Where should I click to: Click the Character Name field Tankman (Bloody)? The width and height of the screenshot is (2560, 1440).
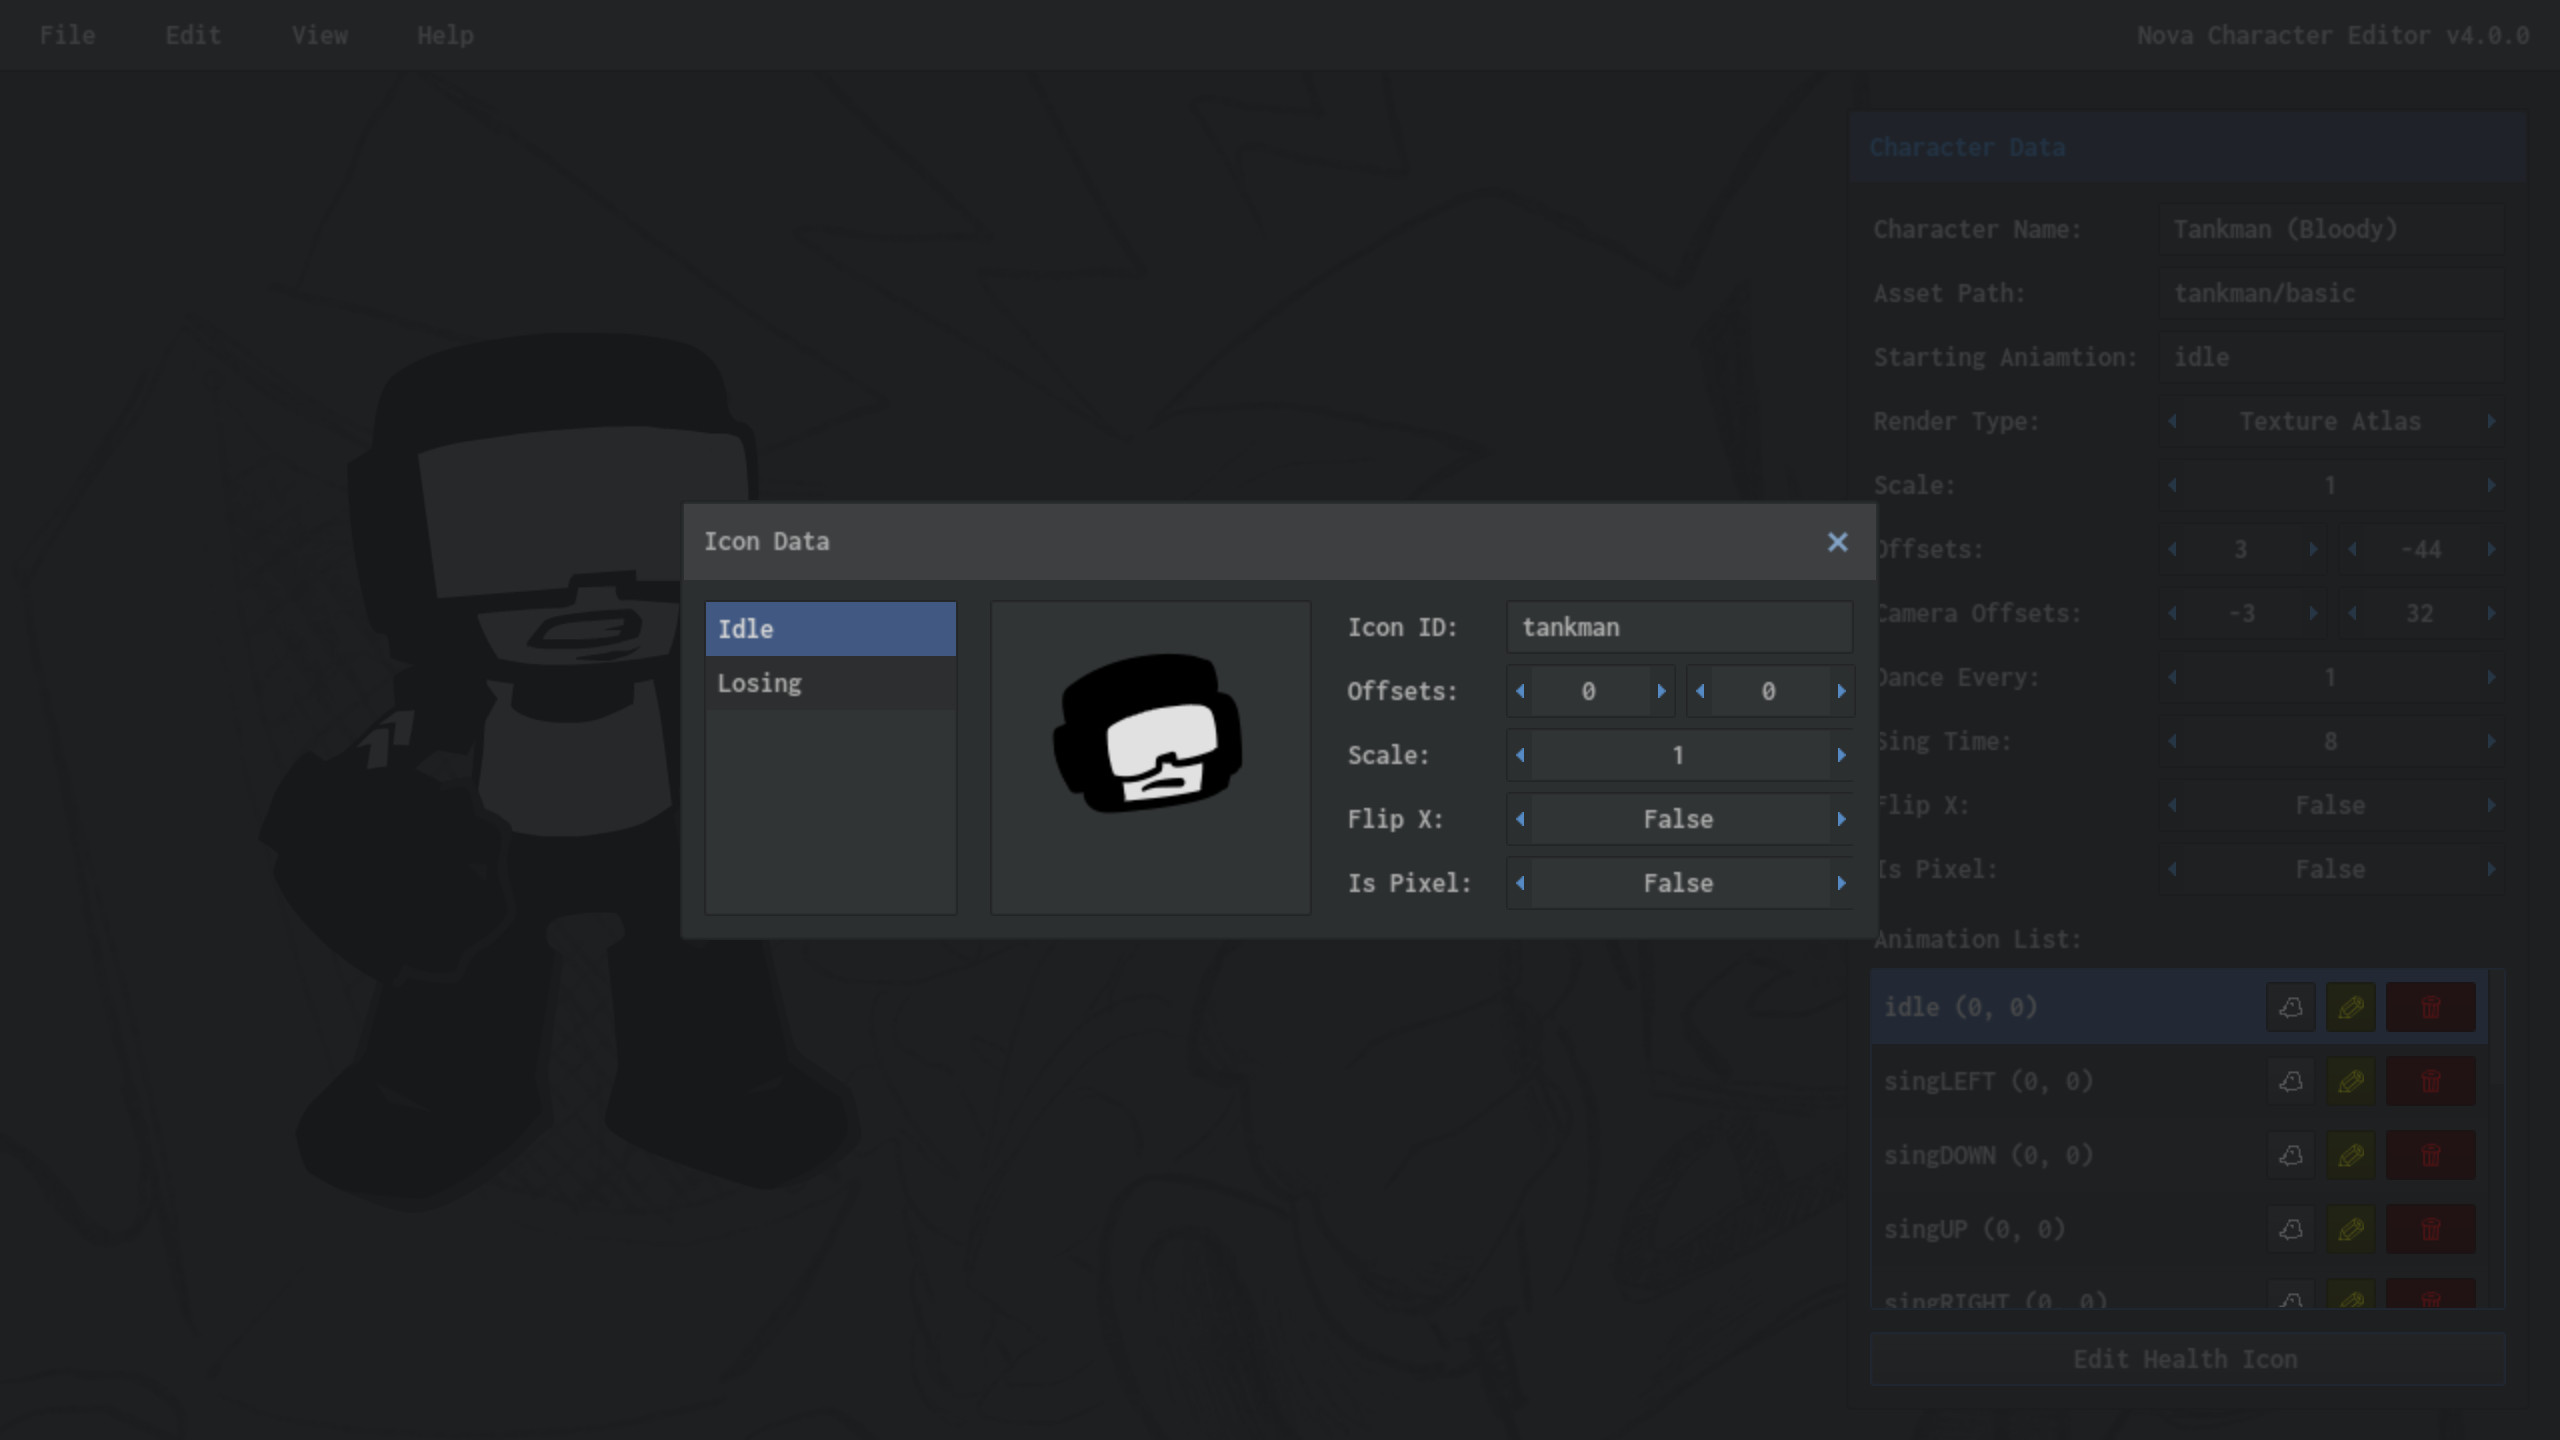[2331, 229]
